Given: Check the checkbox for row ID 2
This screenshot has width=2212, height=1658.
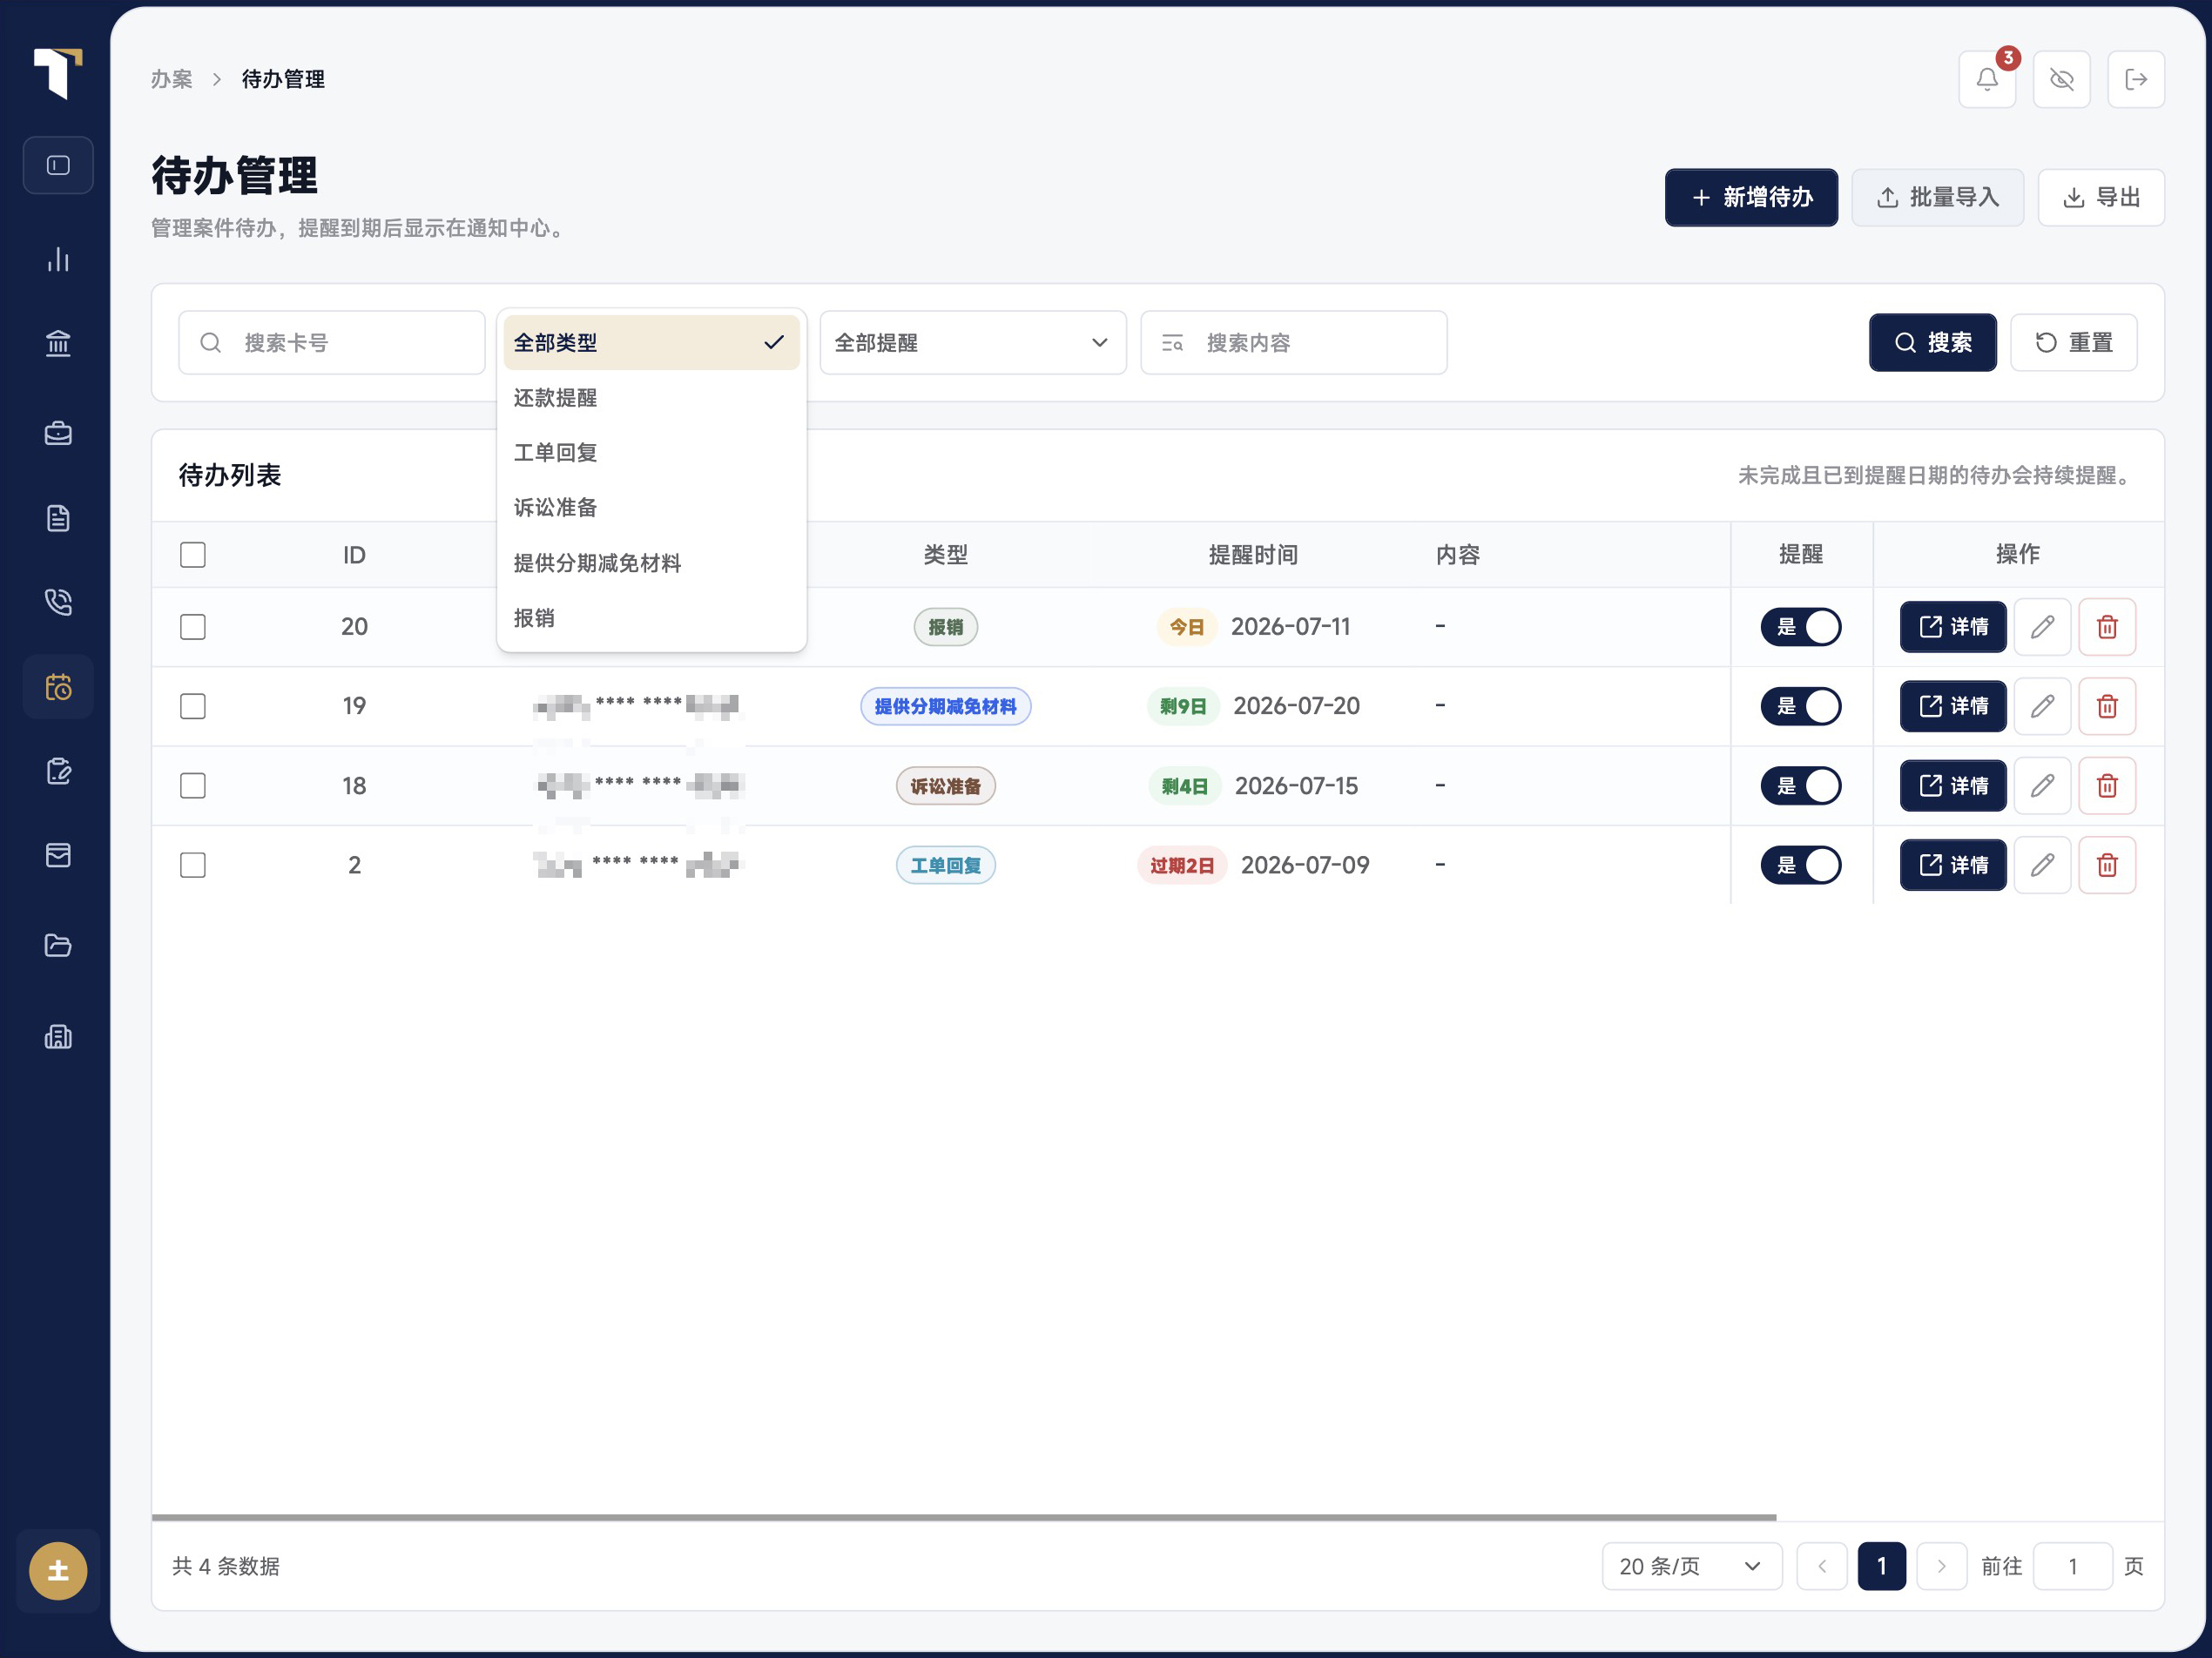Looking at the screenshot, I should click(x=193, y=865).
